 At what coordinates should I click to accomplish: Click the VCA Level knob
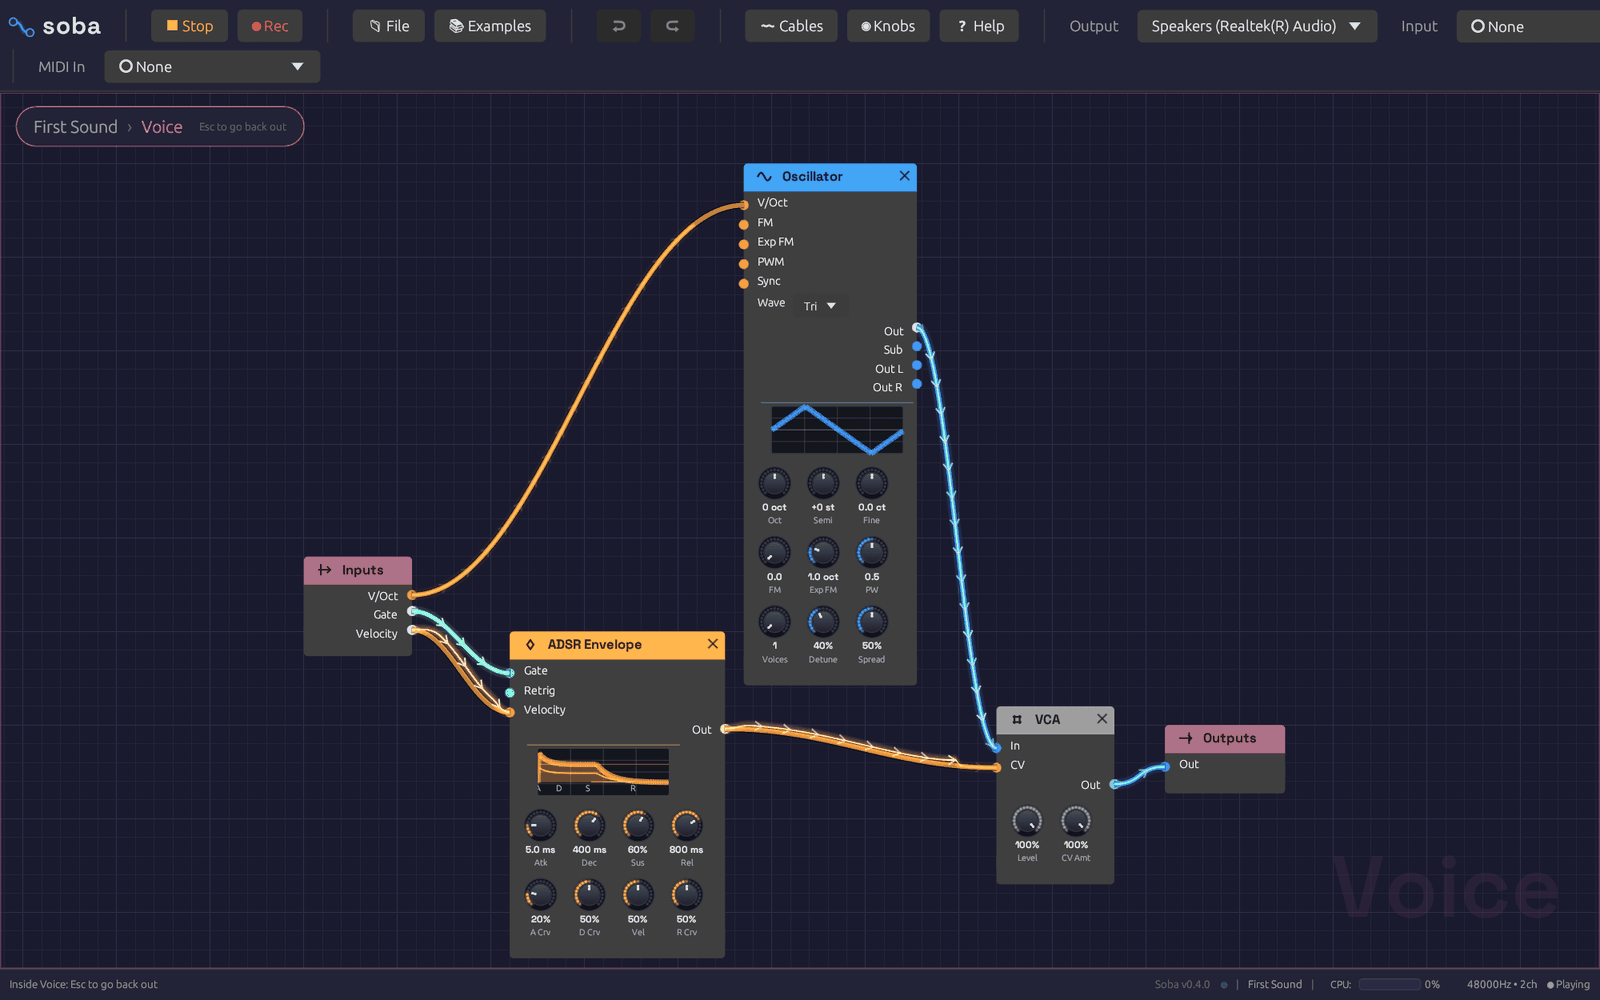click(1027, 821)
